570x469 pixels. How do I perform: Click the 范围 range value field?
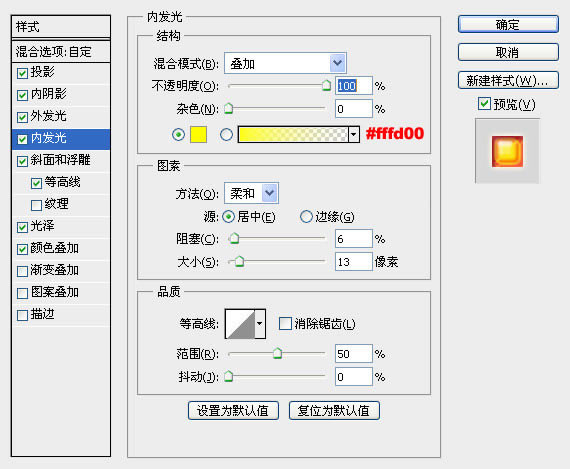(354, 354)
